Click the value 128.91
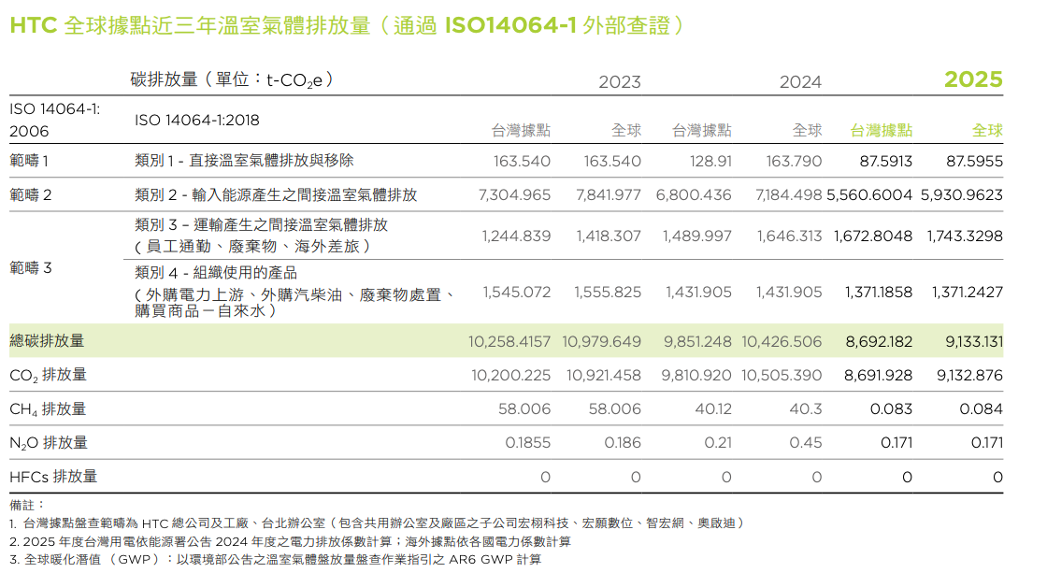Screen dimensions: 1048x588 point(710,161)
